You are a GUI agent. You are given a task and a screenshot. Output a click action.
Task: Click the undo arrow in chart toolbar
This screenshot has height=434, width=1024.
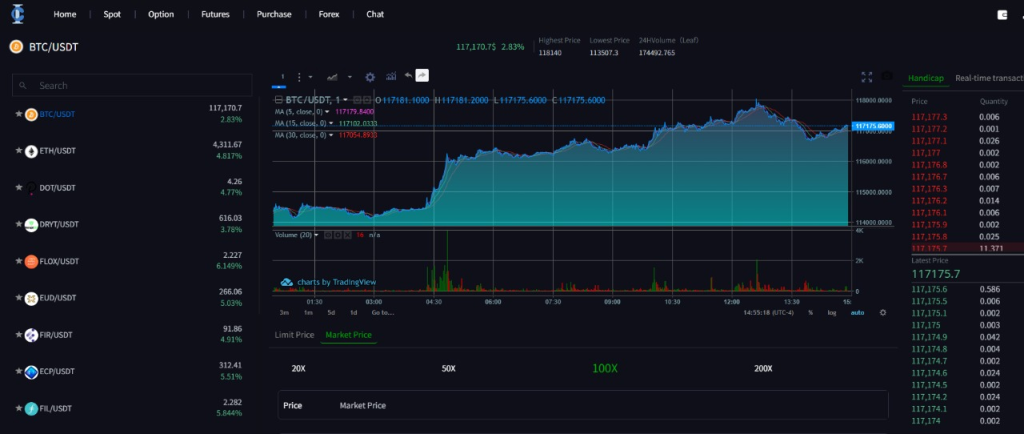coord(408,76)
